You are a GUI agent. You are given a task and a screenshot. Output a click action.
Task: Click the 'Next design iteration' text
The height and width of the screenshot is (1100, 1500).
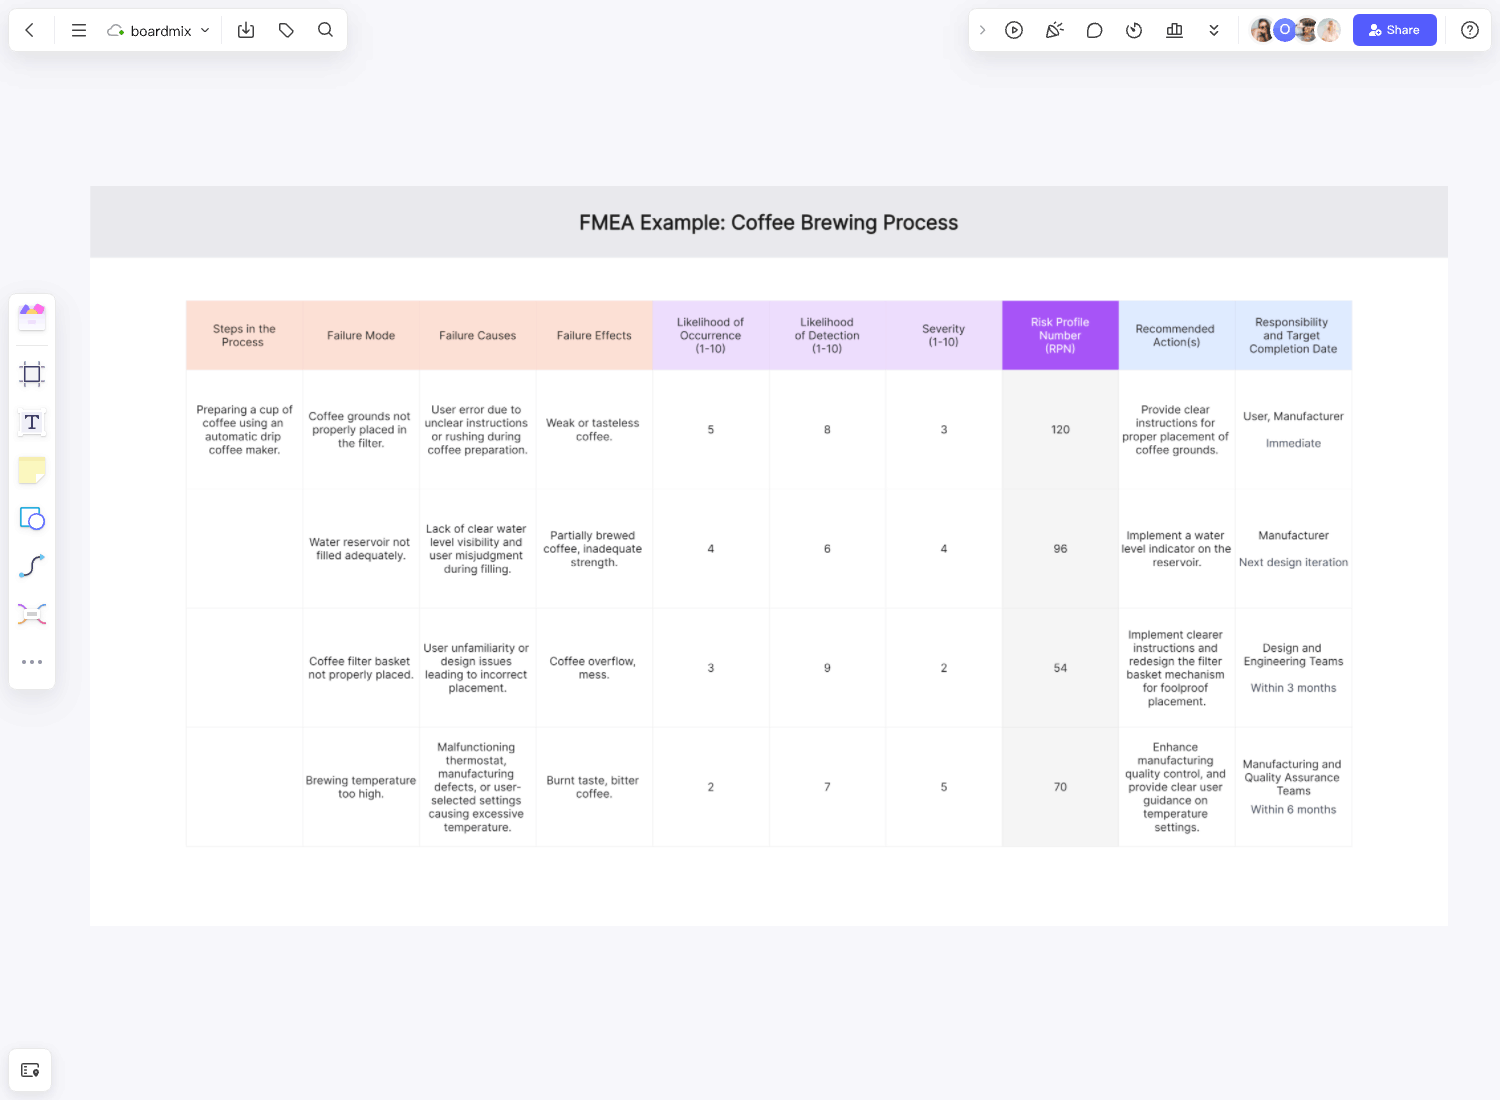point(1293,562)
